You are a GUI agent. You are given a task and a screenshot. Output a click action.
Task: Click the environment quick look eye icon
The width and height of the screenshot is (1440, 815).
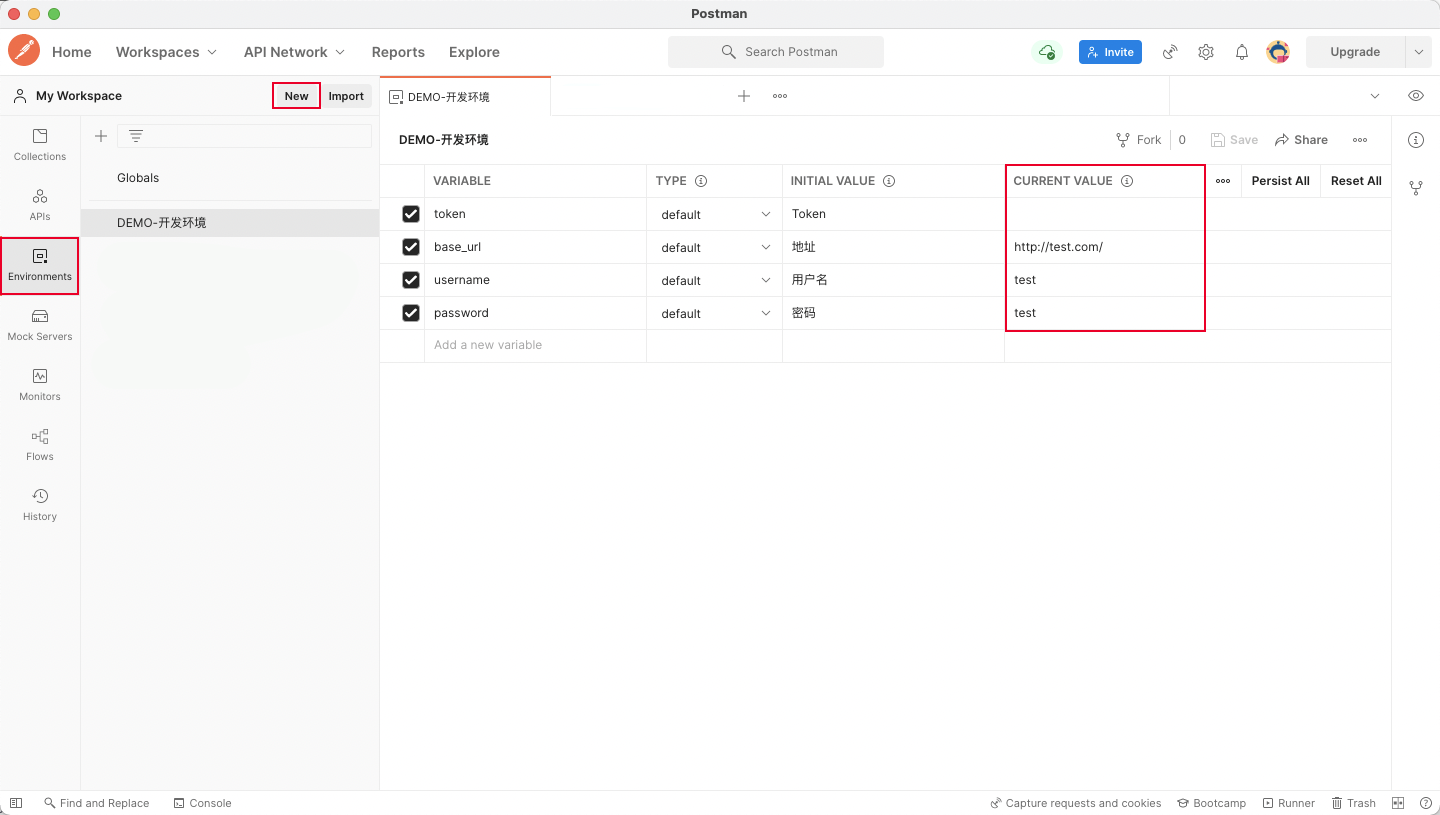(1416, 96)
